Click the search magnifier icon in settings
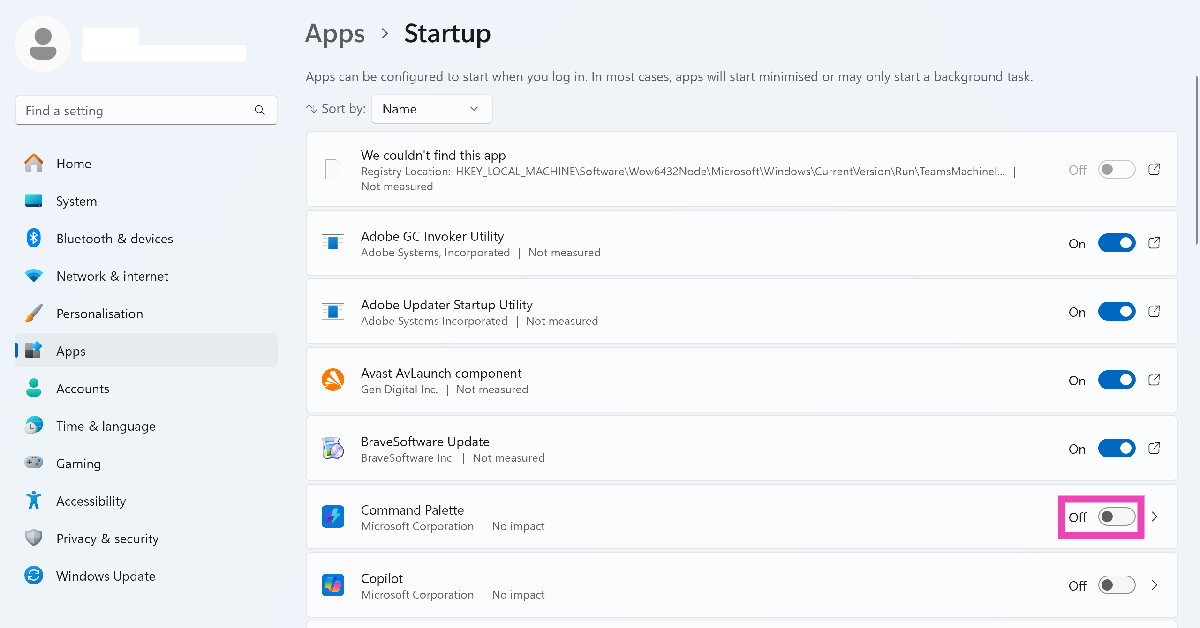The image size is (1200, 628). [260, 111]
